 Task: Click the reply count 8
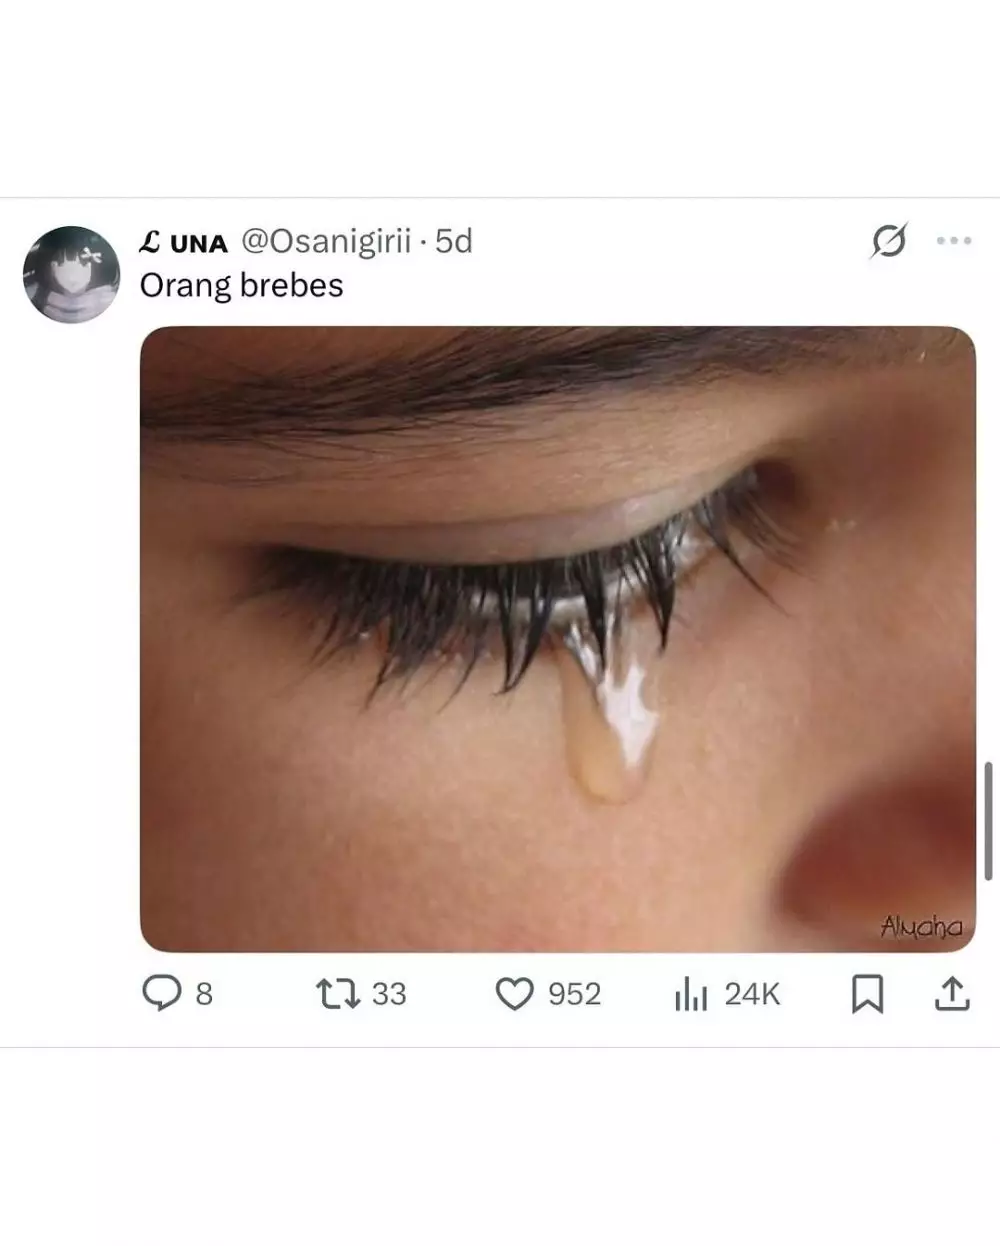tap(204, 994)
